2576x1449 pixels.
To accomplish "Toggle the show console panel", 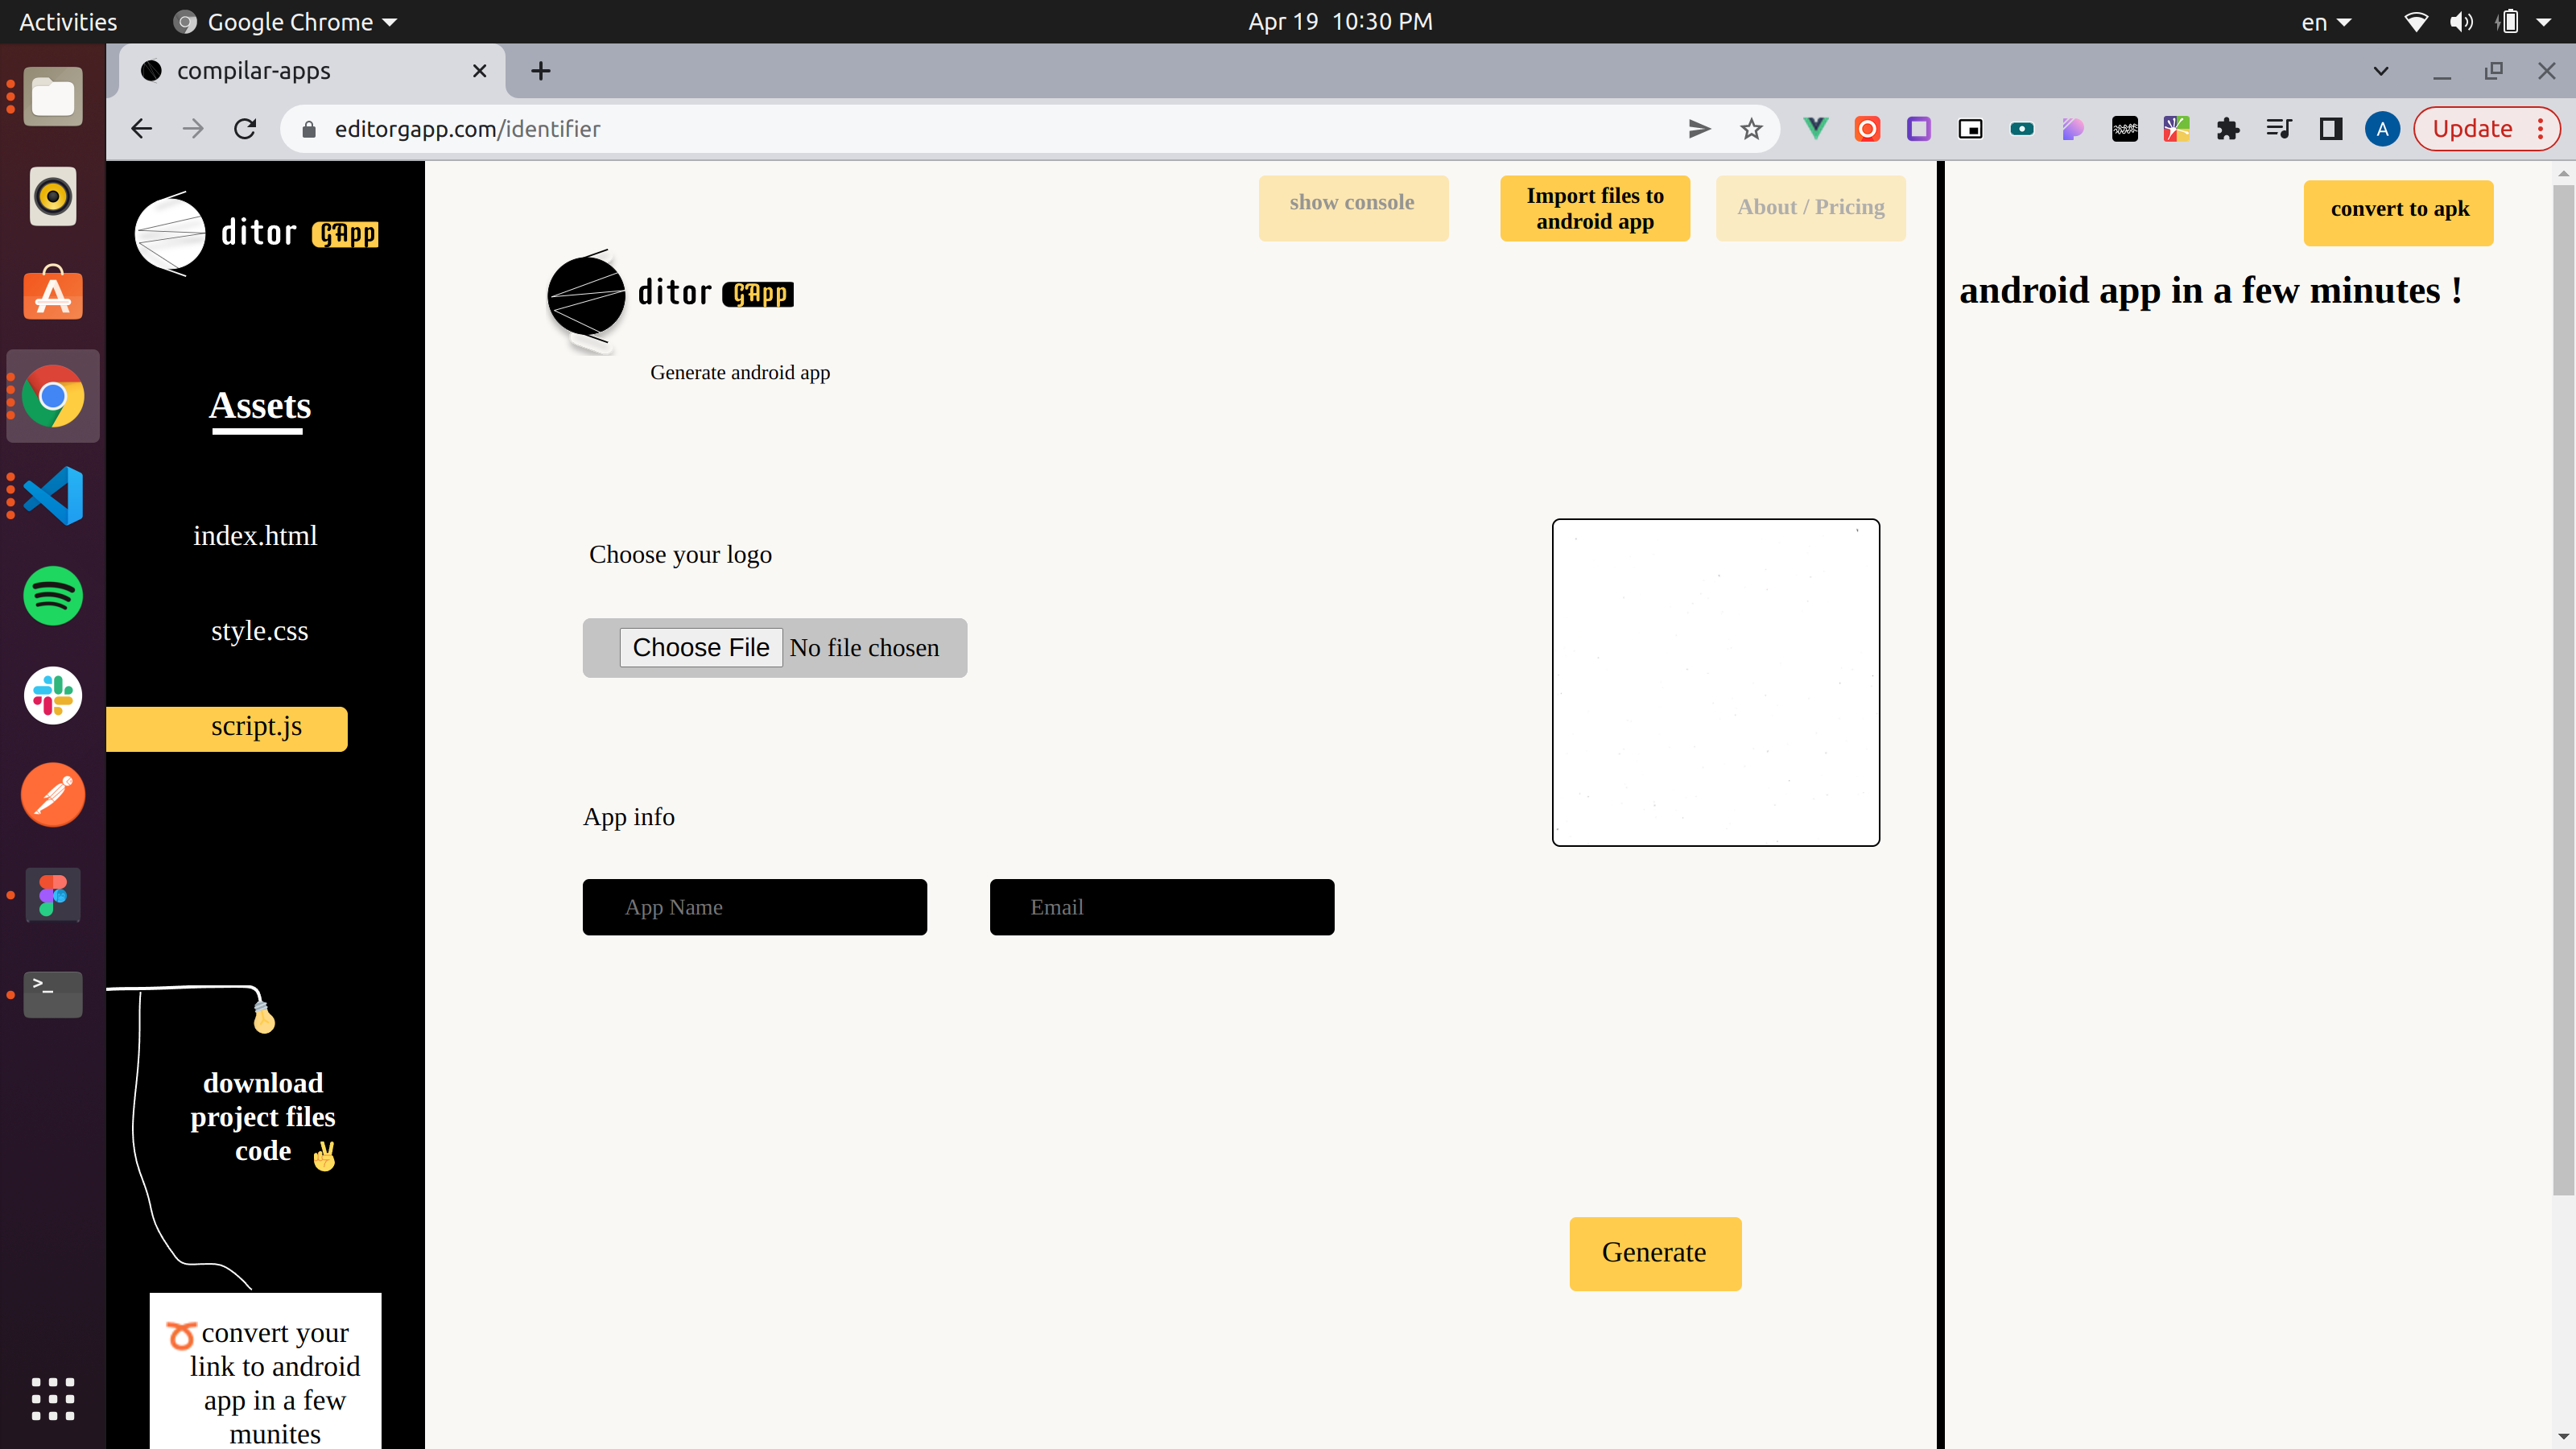I will tap(1353, 207).
